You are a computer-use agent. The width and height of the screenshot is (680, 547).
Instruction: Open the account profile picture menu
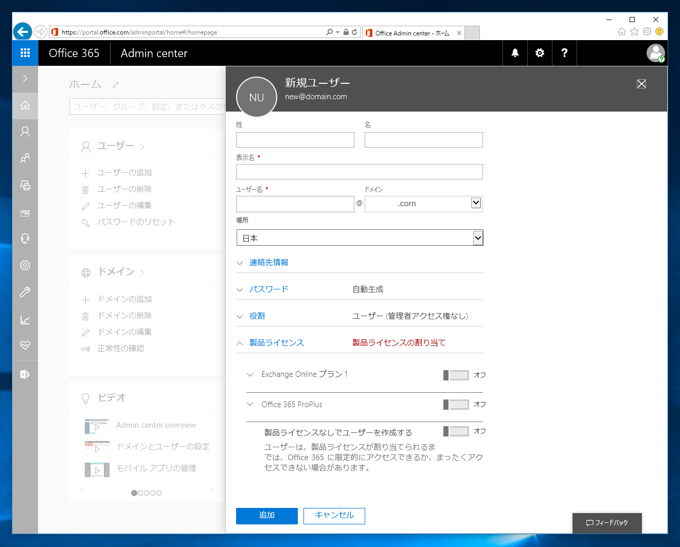tap(655, 53)
